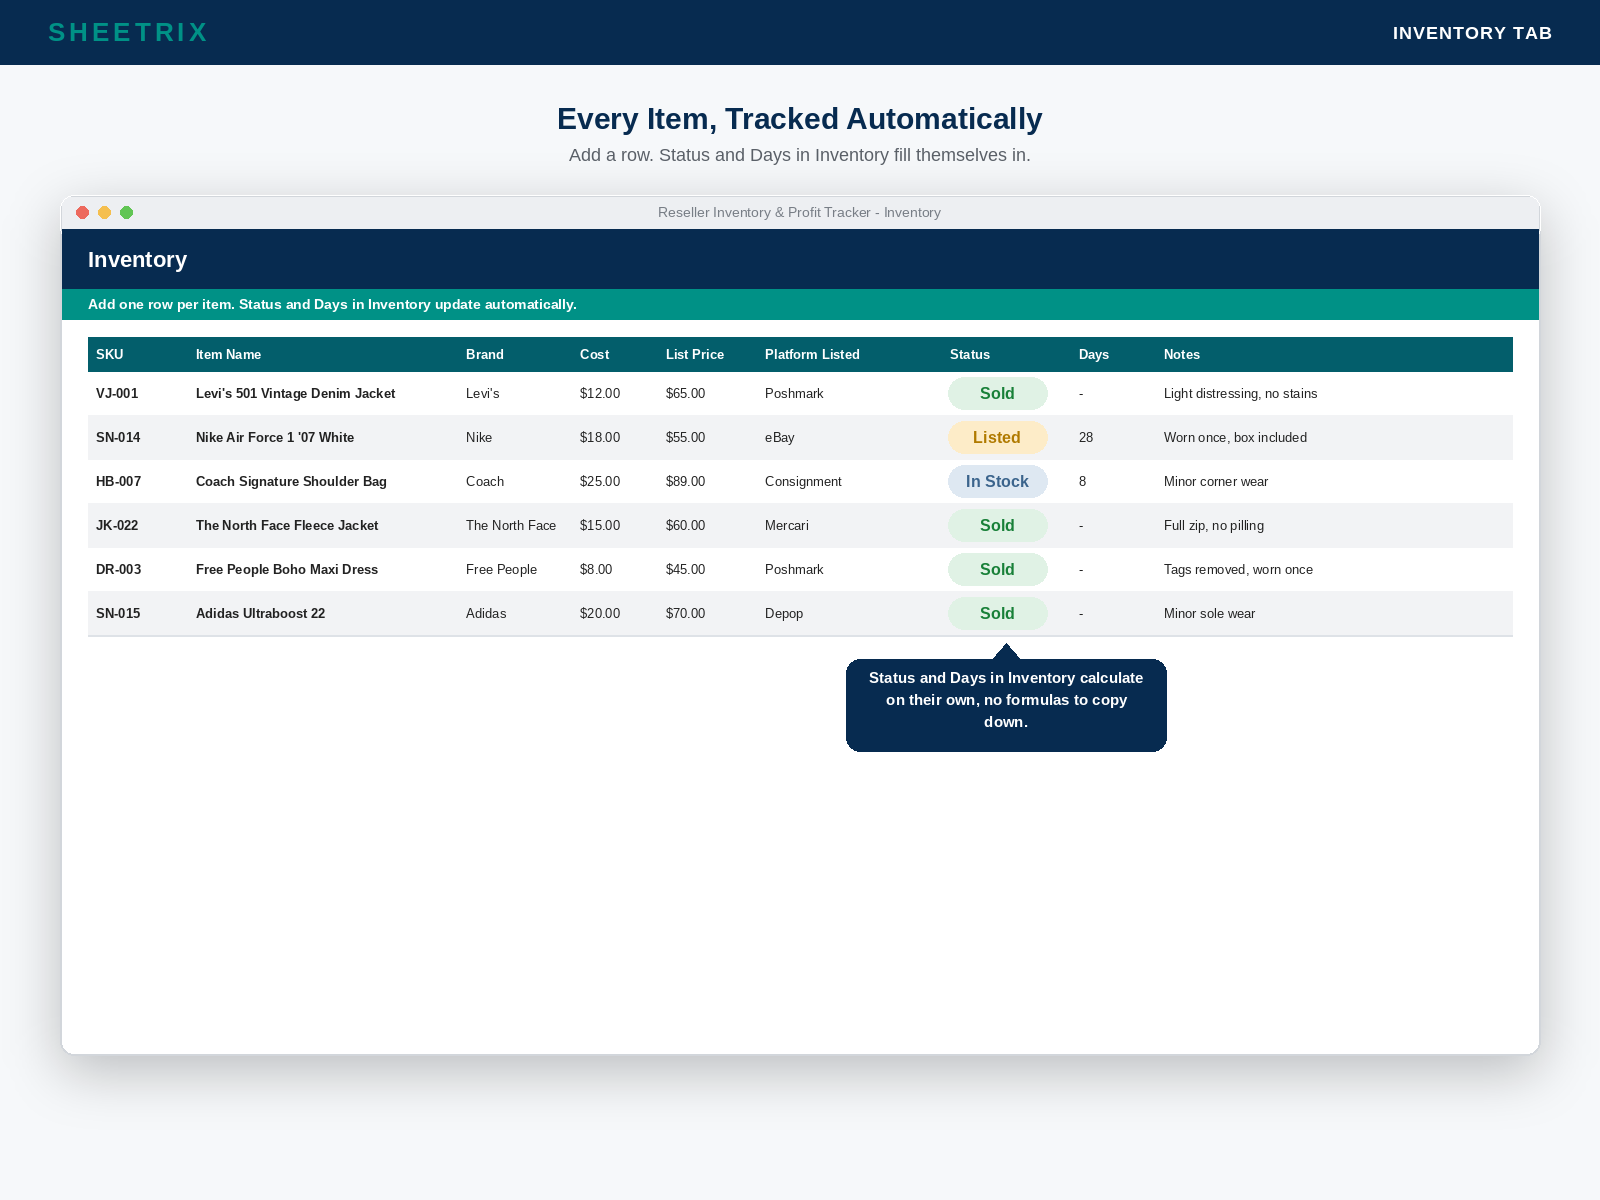This screenshot has width=1600, height=1200.
Task: Click the Days value 8
Action: [x=1082, y=481]
